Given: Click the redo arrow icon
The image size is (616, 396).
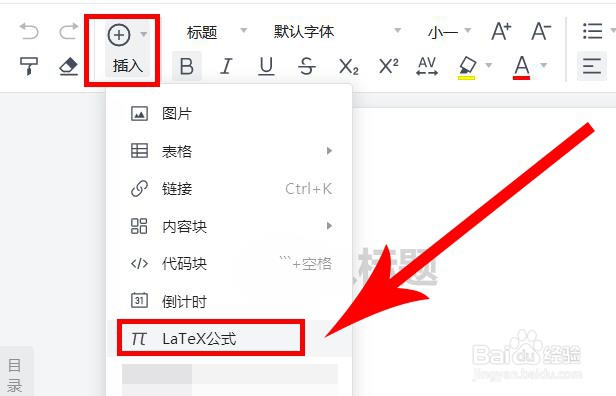Looking at the screenshot, I should [68, 31].
